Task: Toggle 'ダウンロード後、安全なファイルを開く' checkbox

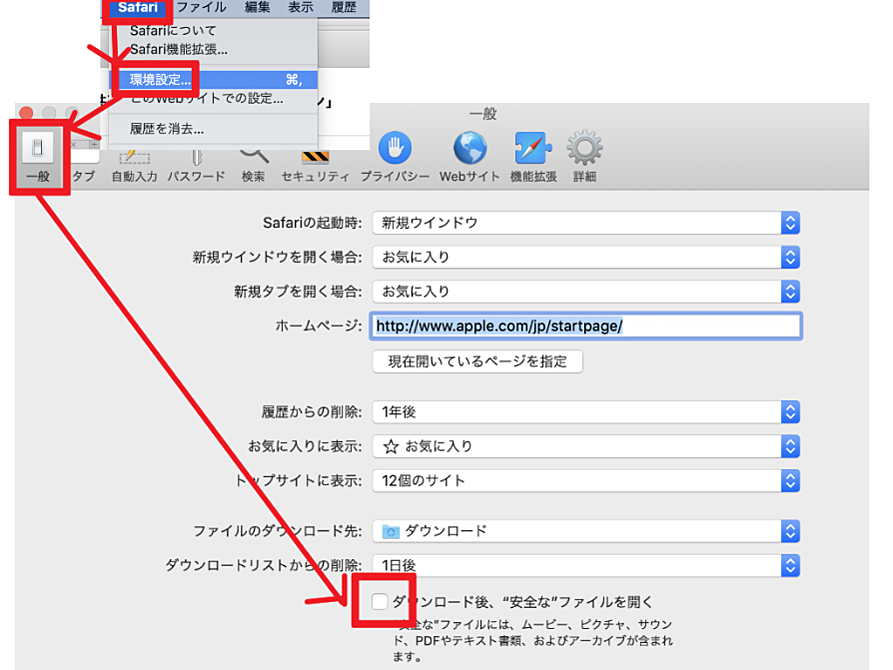Action: [379, 602]
